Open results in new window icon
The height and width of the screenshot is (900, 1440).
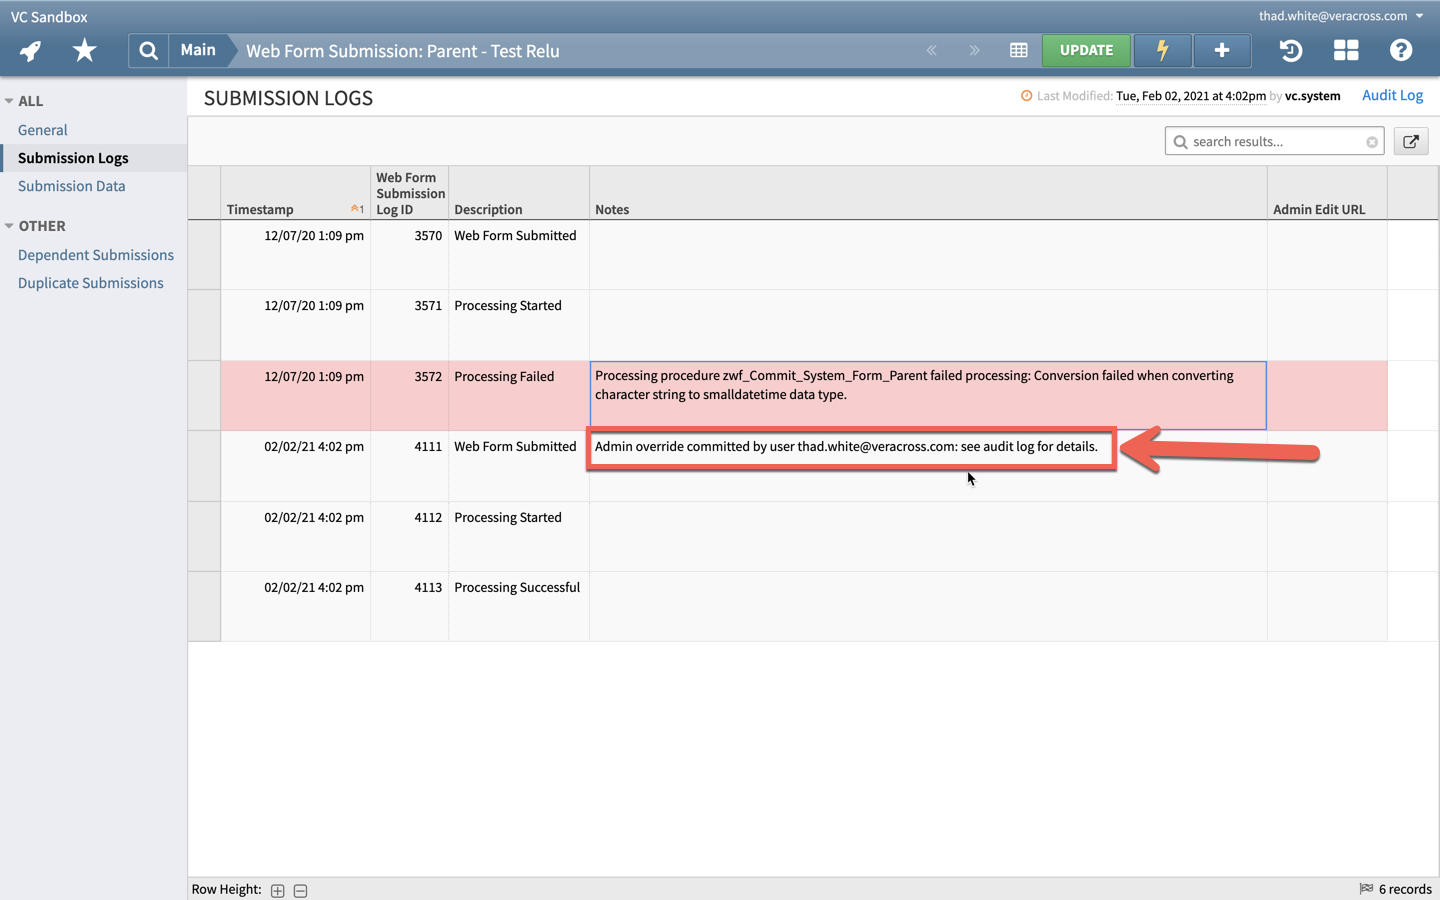coord(1410,141)
